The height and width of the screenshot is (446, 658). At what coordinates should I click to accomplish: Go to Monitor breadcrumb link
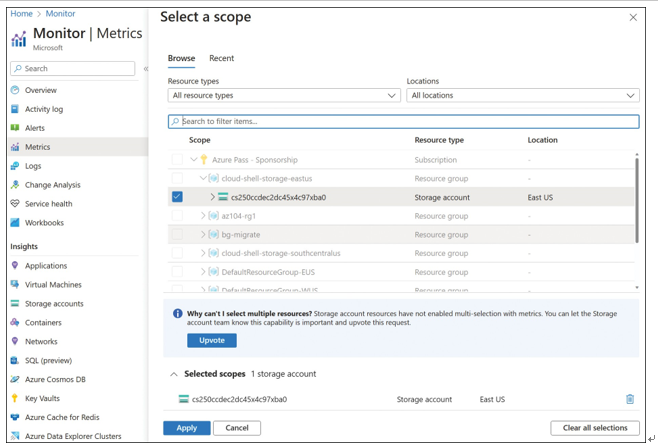pos(60,13)
